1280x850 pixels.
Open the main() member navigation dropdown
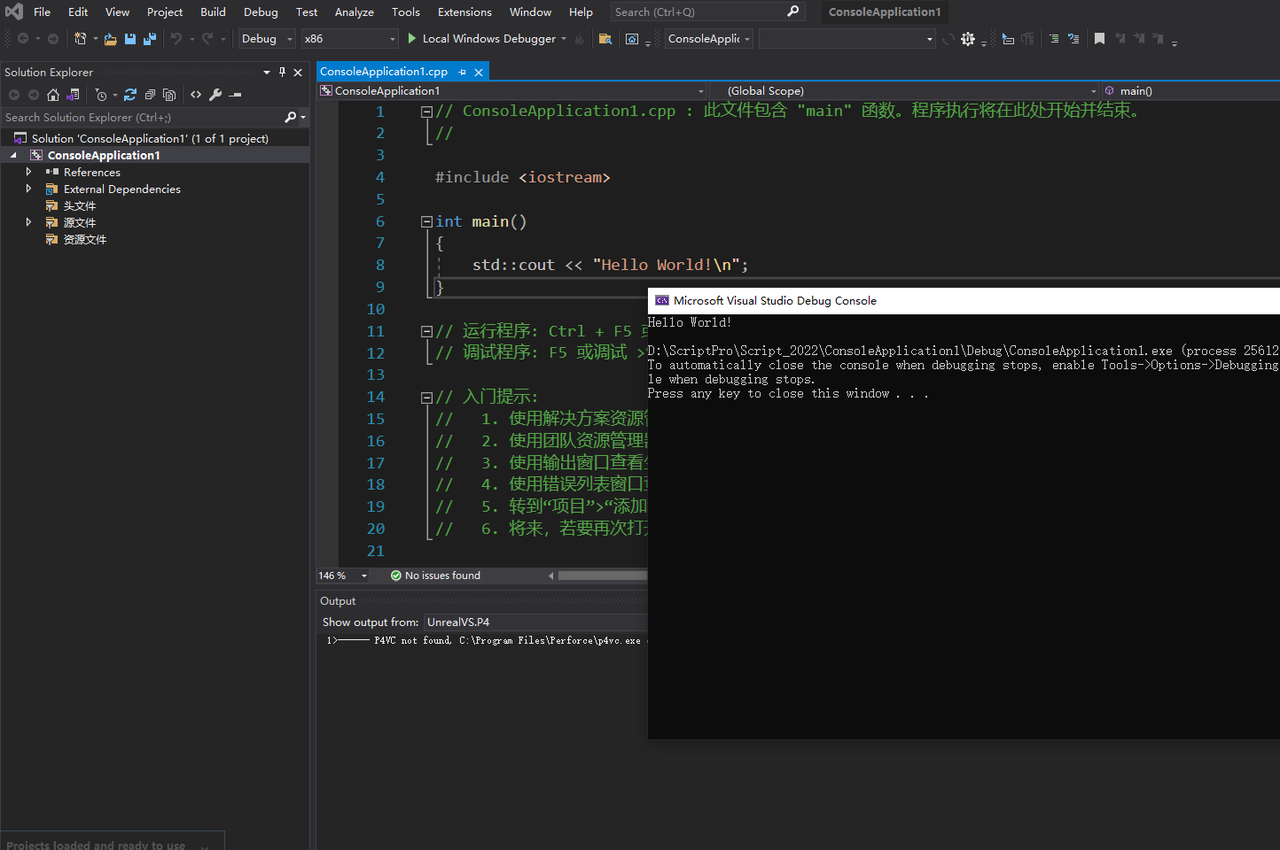(1190, 91)
